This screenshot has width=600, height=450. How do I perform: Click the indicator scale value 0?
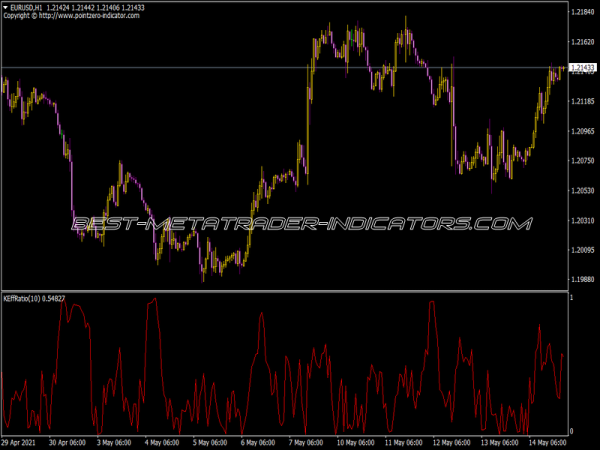click(x=571, y=430)
